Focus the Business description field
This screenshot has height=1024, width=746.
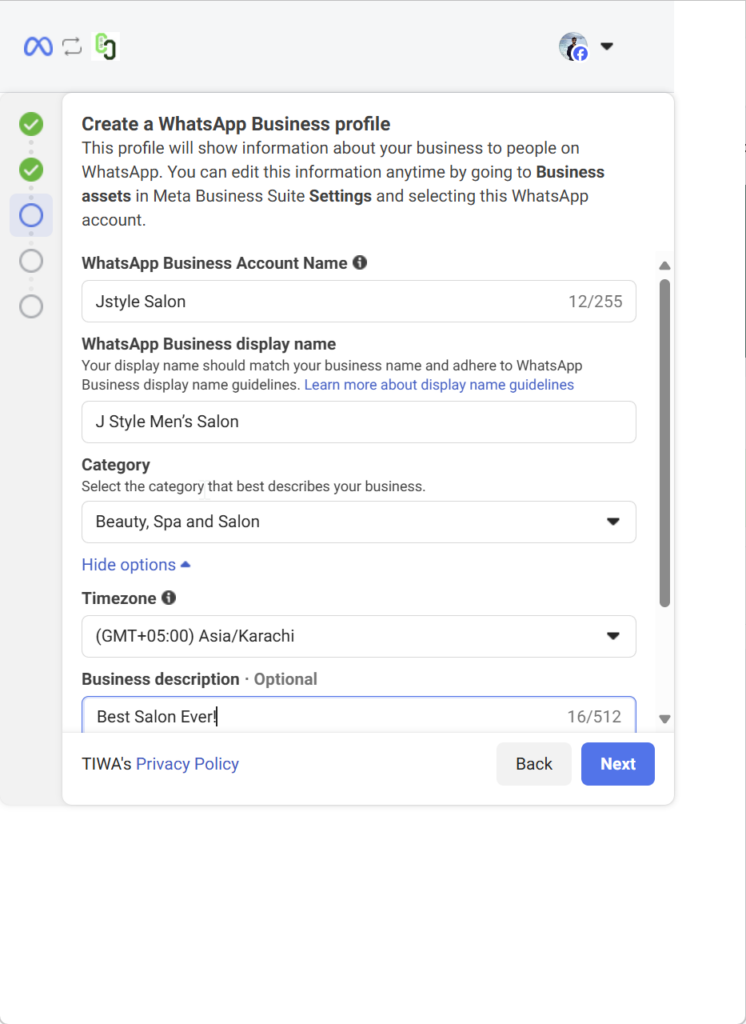pos(359,715)
